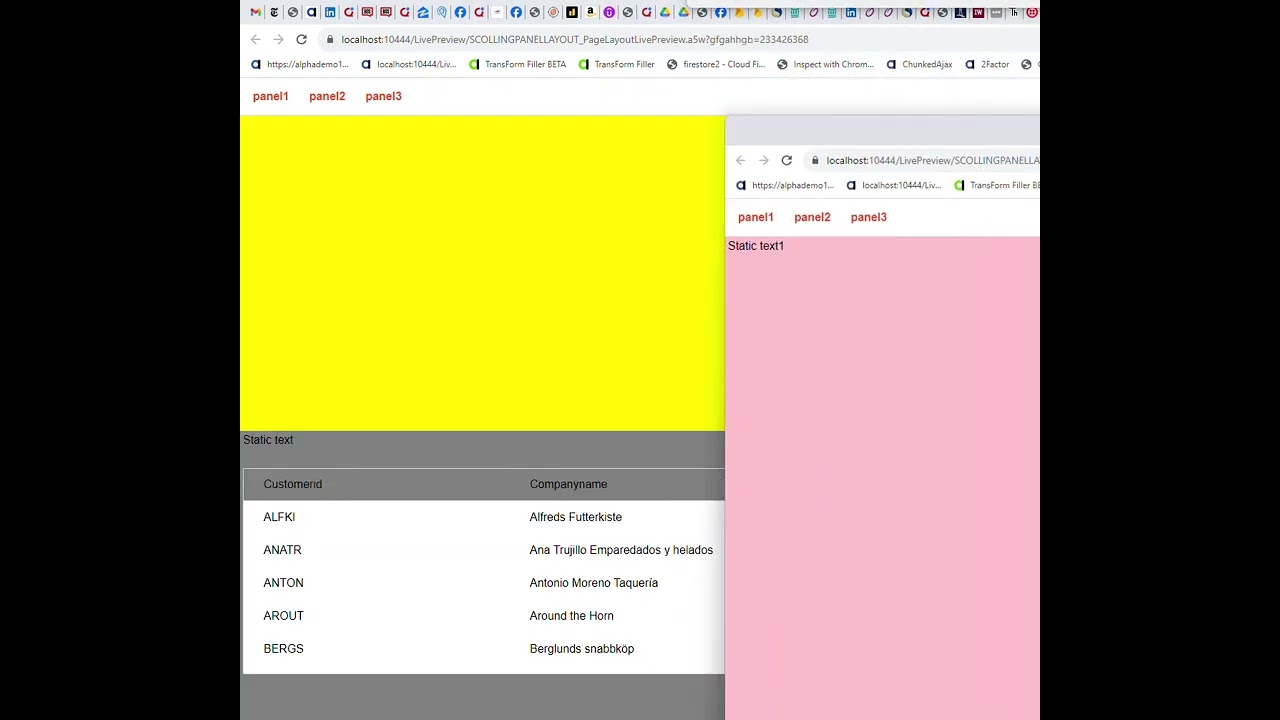Click Back arrow in left main window
Viewport: 1280px width, 720px height.
pyautogui.click(x=256, y=39)
